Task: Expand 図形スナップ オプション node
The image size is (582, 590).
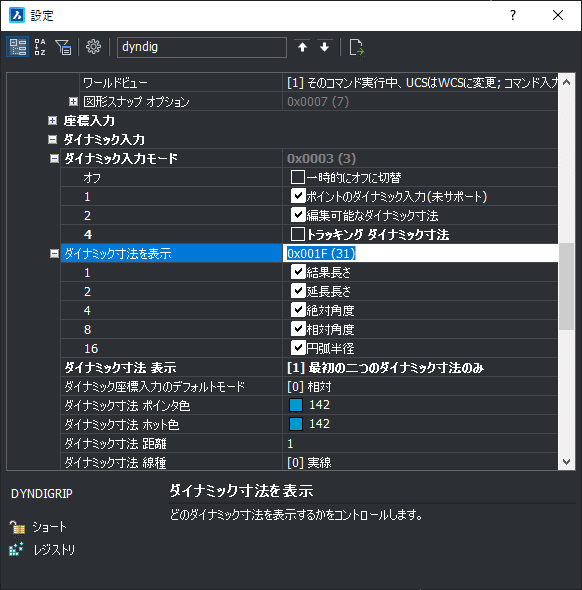Action: point(73,102)
